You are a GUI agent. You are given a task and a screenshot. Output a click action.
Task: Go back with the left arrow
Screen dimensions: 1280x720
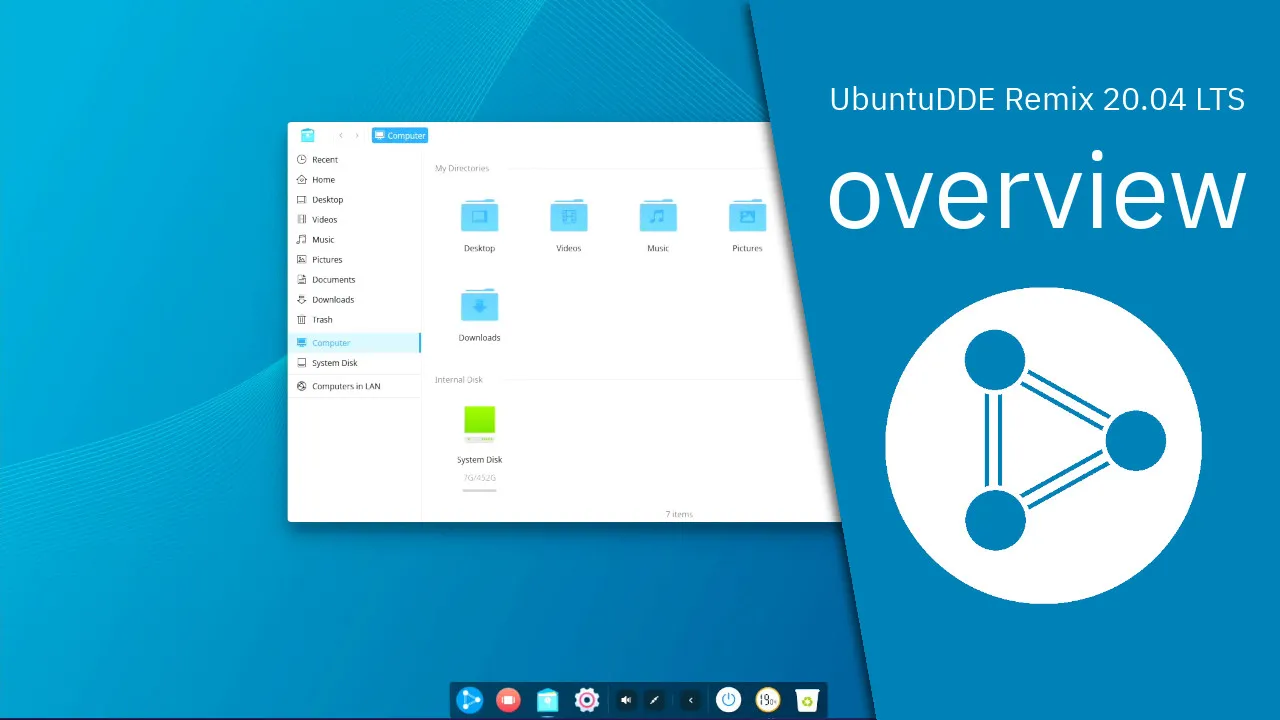(x=341, y=135)
